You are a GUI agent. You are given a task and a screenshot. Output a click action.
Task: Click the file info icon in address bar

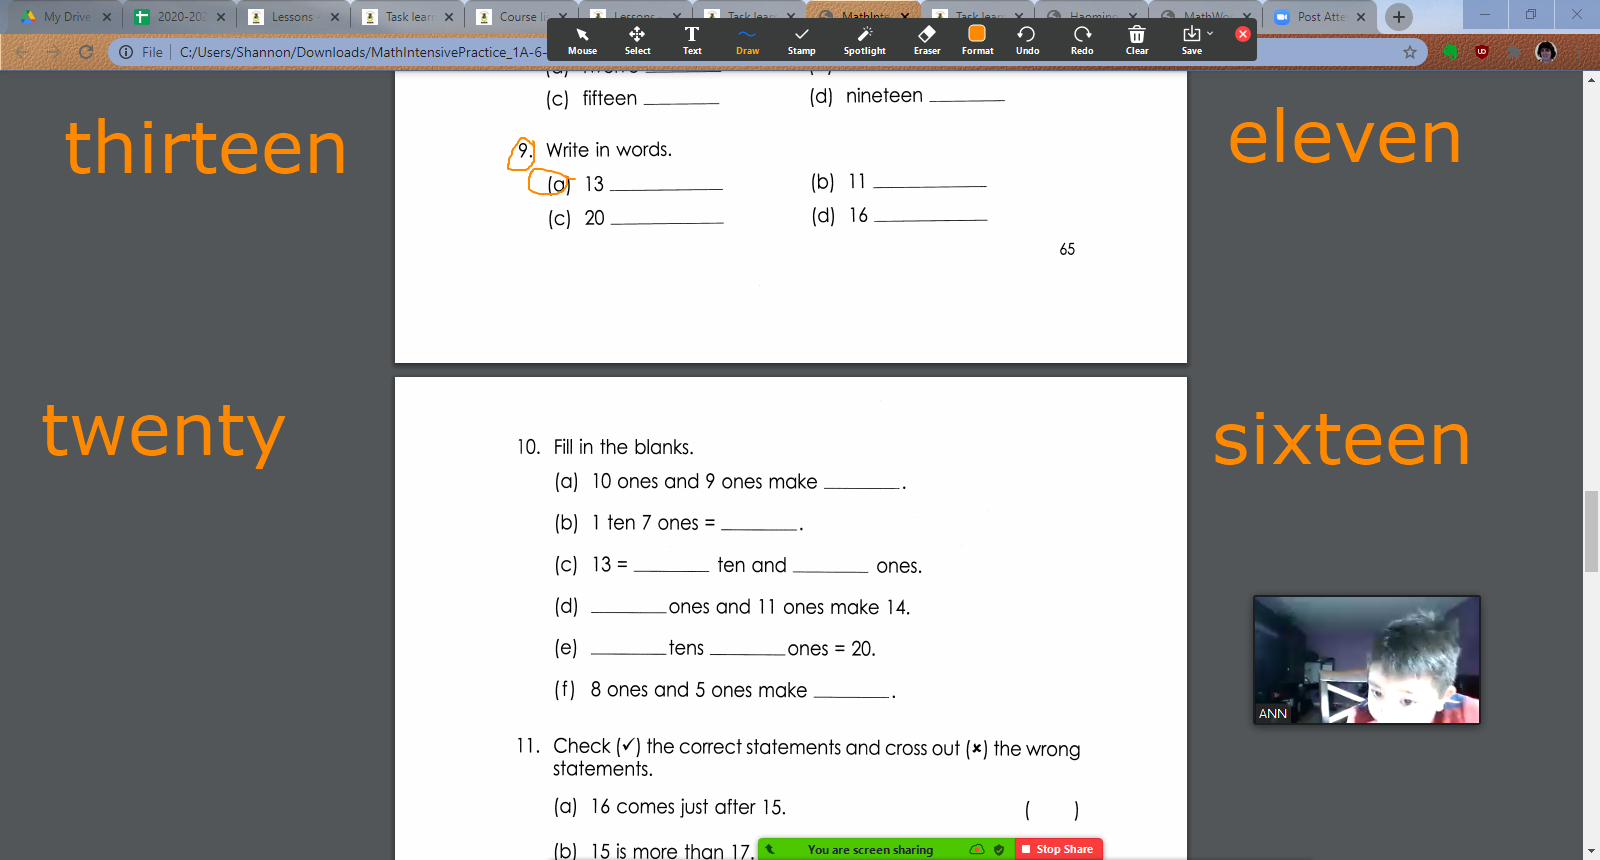pos(126,52)
